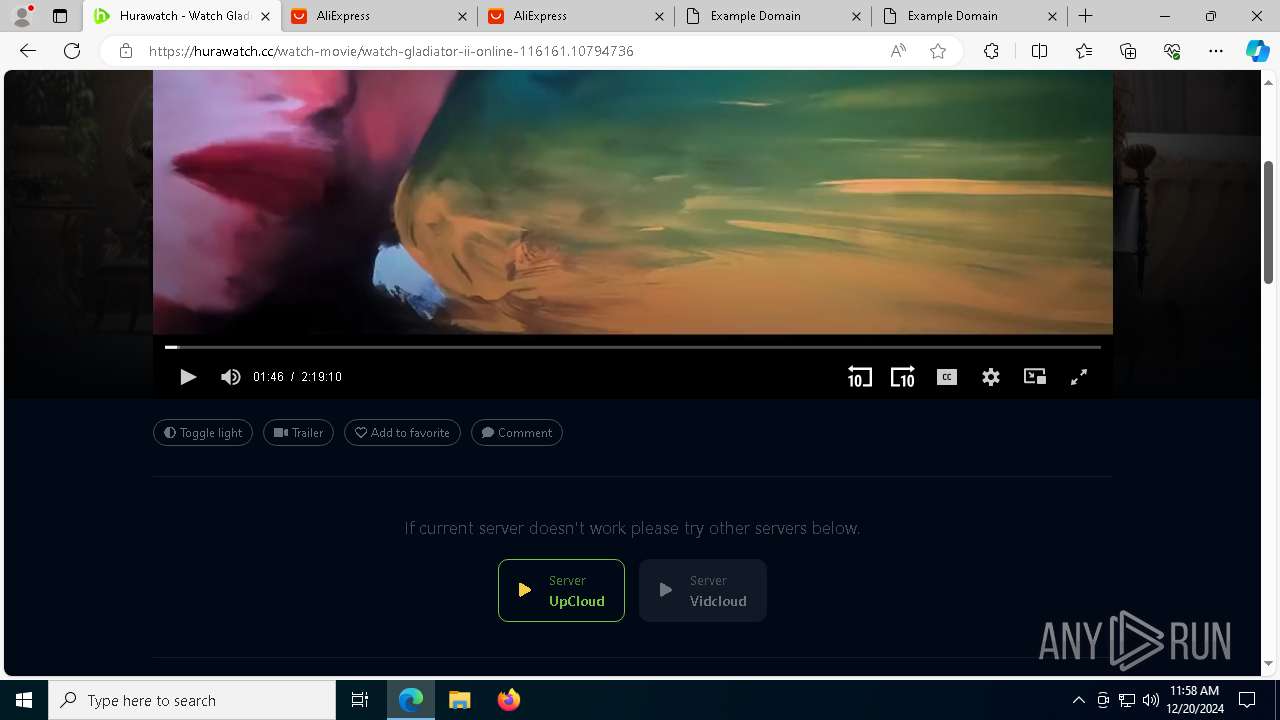Open Windows Start menu
The image size is (1280, 720).
click(24, 700)
